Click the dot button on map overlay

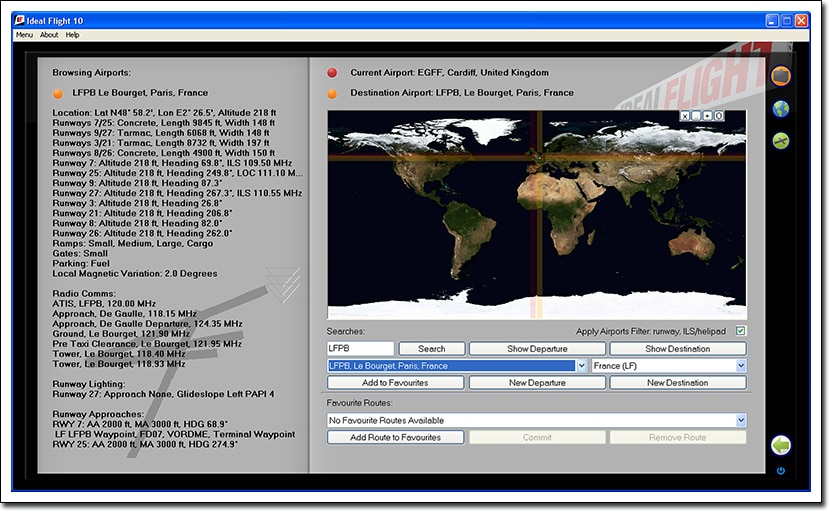pos(708,116)
